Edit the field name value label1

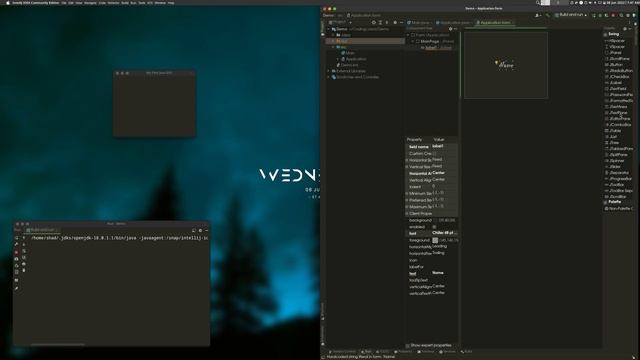coord(444,146)
